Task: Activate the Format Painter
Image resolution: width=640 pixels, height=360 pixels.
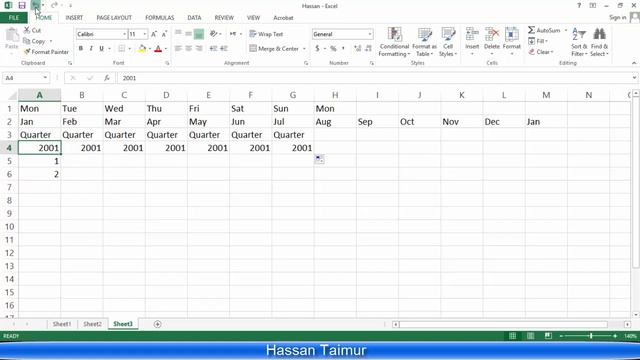Action: tap(46, 52)
